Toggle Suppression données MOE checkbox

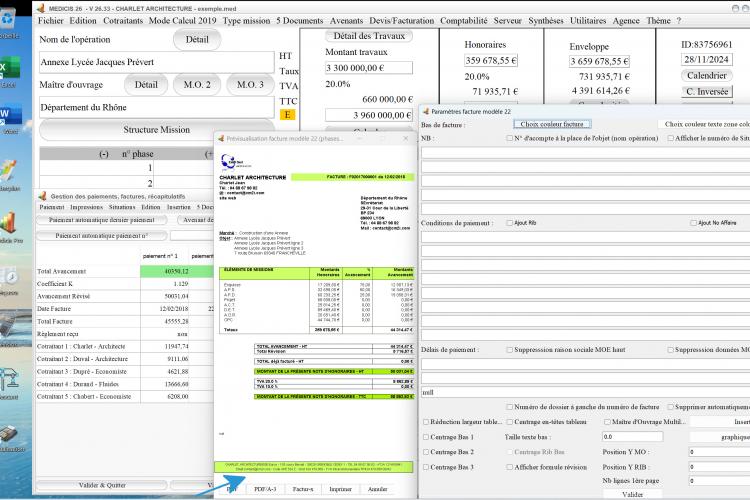pyautogui.click(x=671, y=350)
